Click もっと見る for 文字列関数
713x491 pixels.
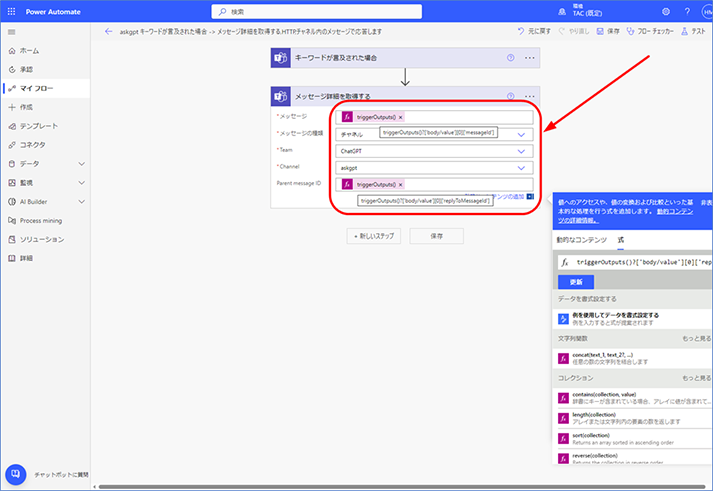pyautogui.click(x=696, y=339)
